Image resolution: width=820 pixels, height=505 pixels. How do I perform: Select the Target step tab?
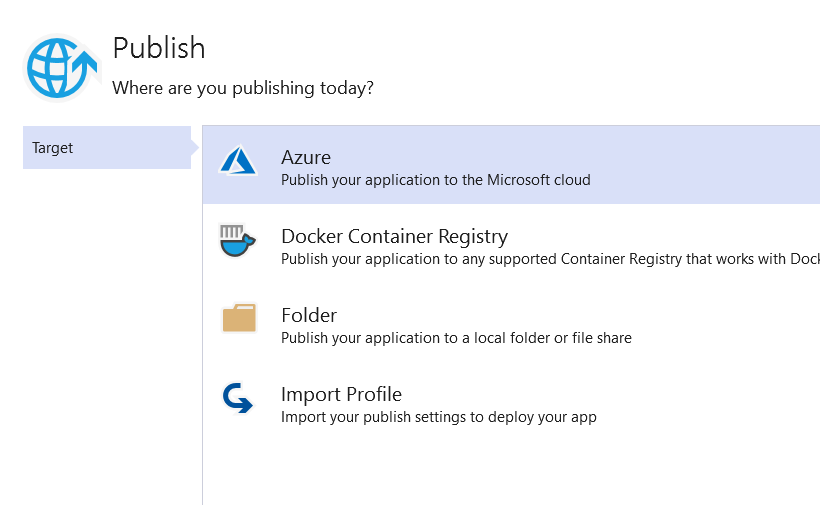point(107,147)
